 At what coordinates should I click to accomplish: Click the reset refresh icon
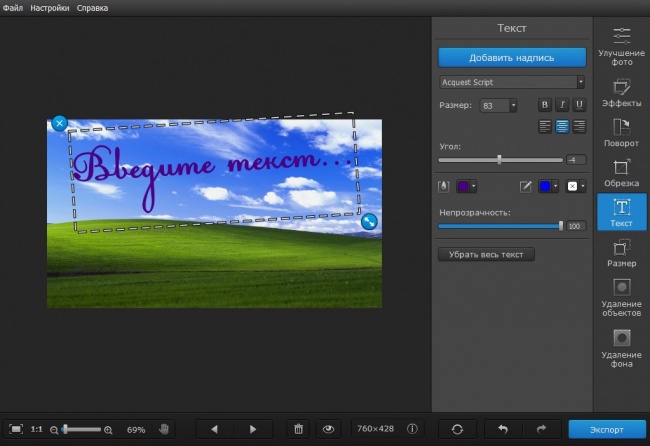457,429
